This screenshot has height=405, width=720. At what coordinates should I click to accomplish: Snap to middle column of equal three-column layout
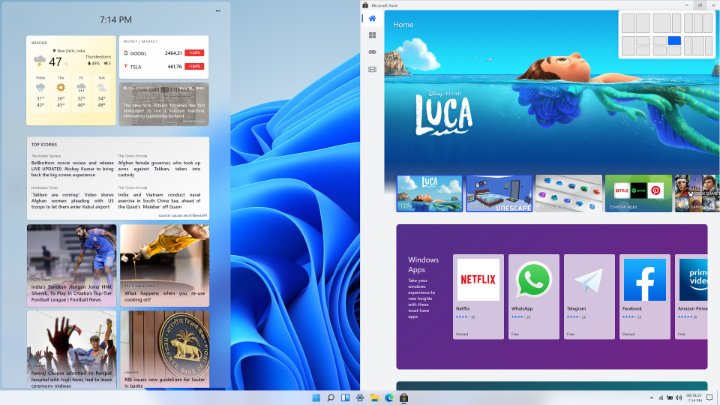pyautogui.click(x=698, y=23)
